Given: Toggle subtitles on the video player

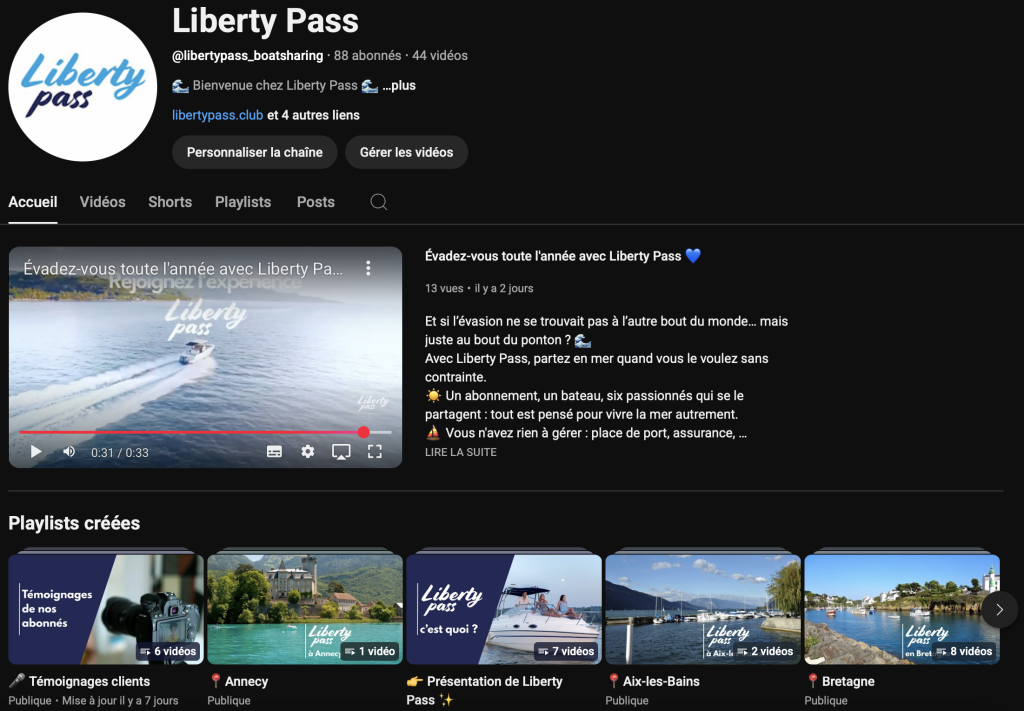Looking at the screenshot, I should pyautogui.click(x=274, y=452).
